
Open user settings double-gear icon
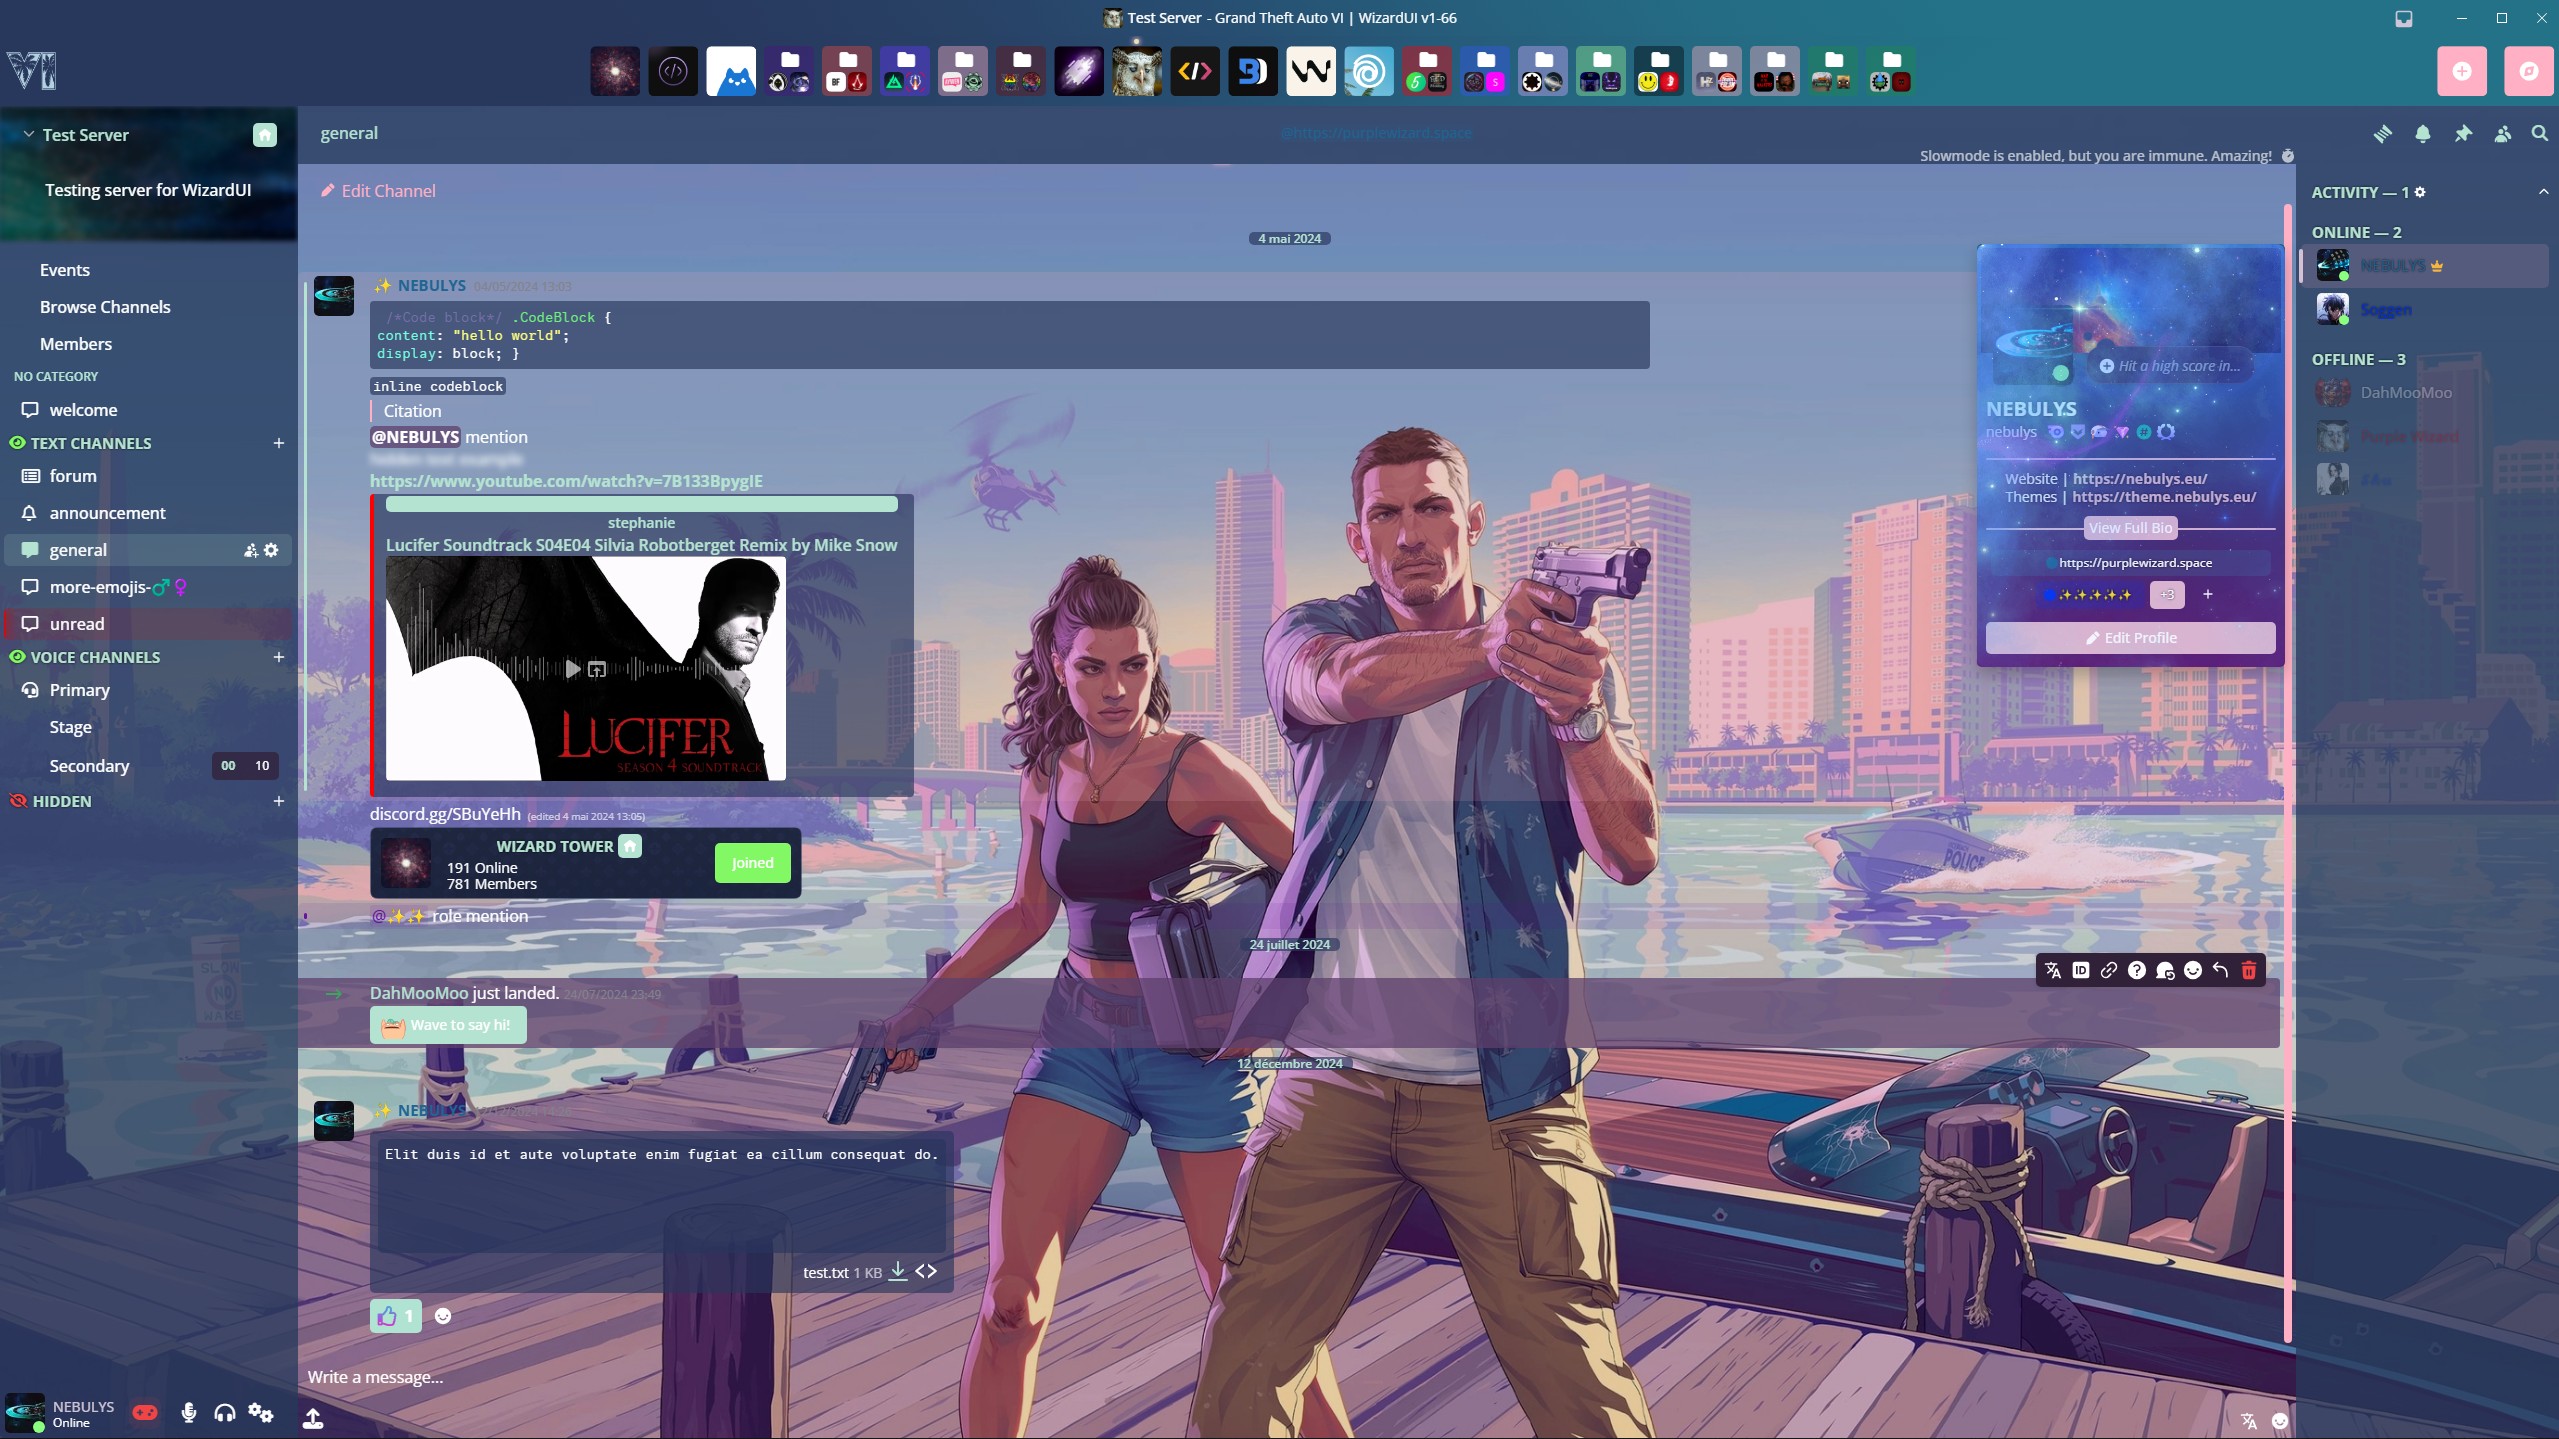point(261,1412)
